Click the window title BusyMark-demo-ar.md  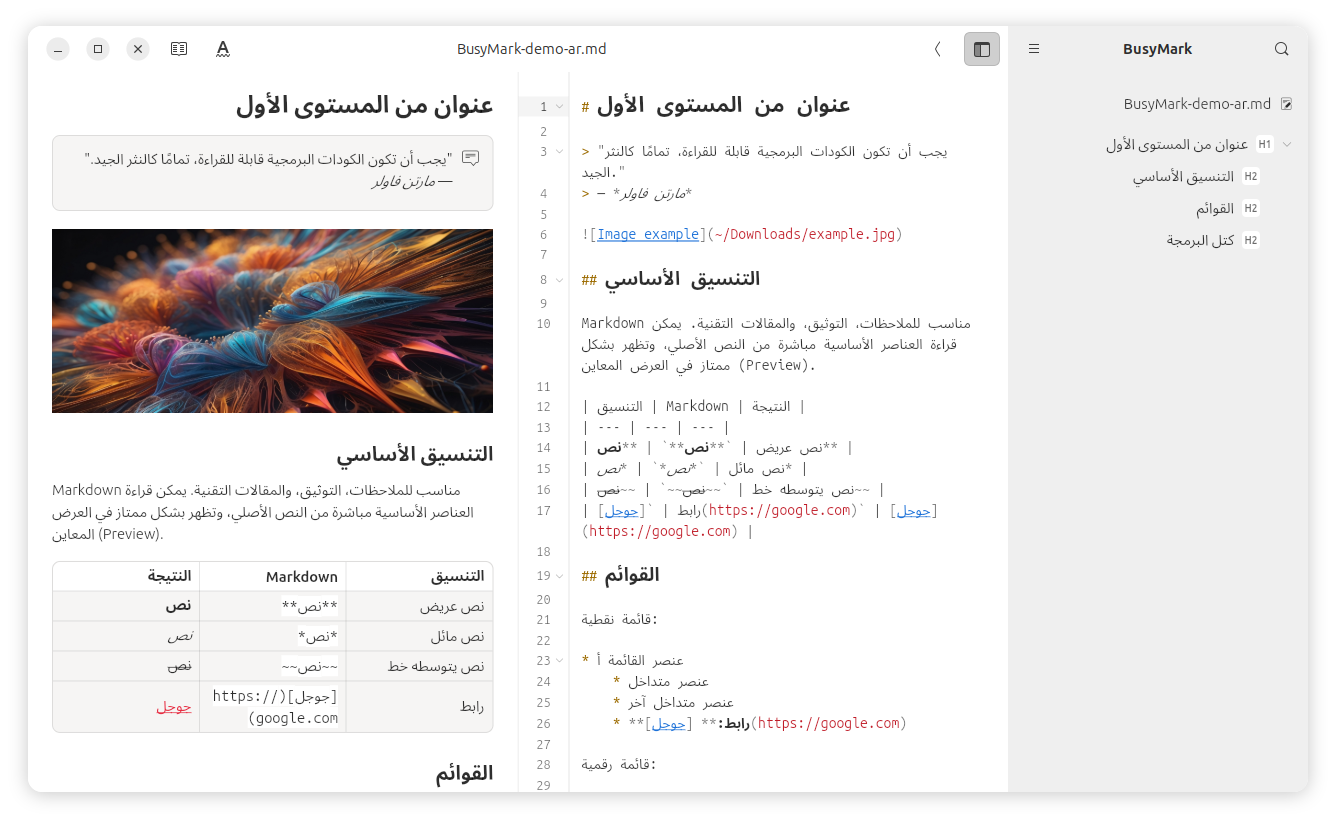click(531, 49)
